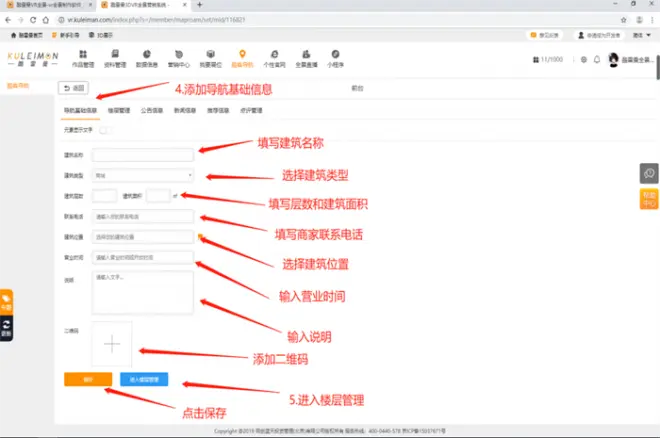Bookmark this page with the star icon
The height and width of the screenshot is (438, 660).
coord(623,20)
